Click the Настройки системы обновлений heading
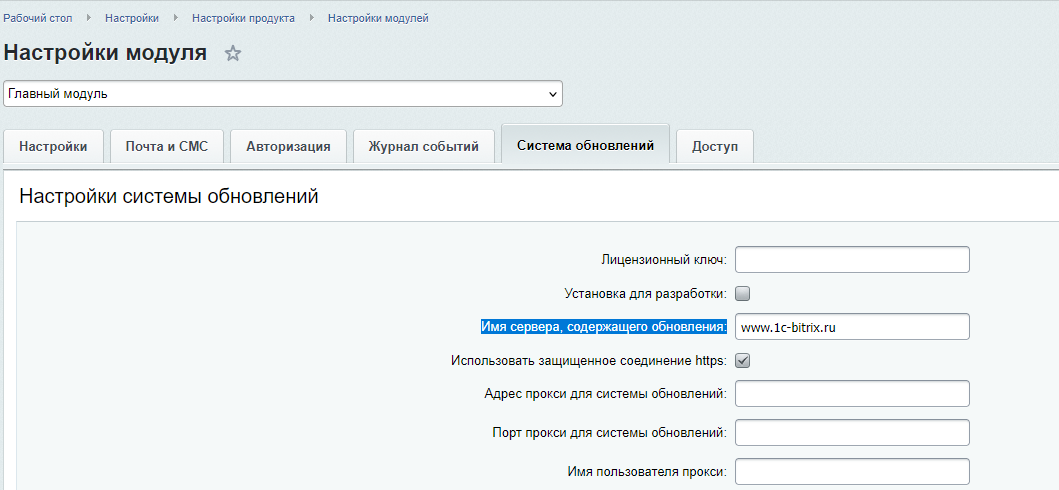 [x=169, y=196]
